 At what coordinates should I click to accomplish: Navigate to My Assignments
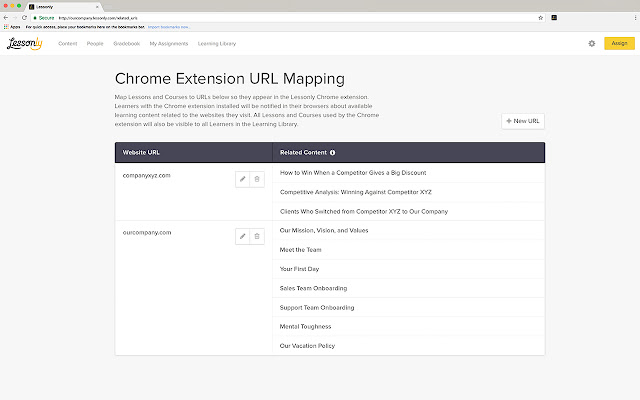(x=167, y=44)
